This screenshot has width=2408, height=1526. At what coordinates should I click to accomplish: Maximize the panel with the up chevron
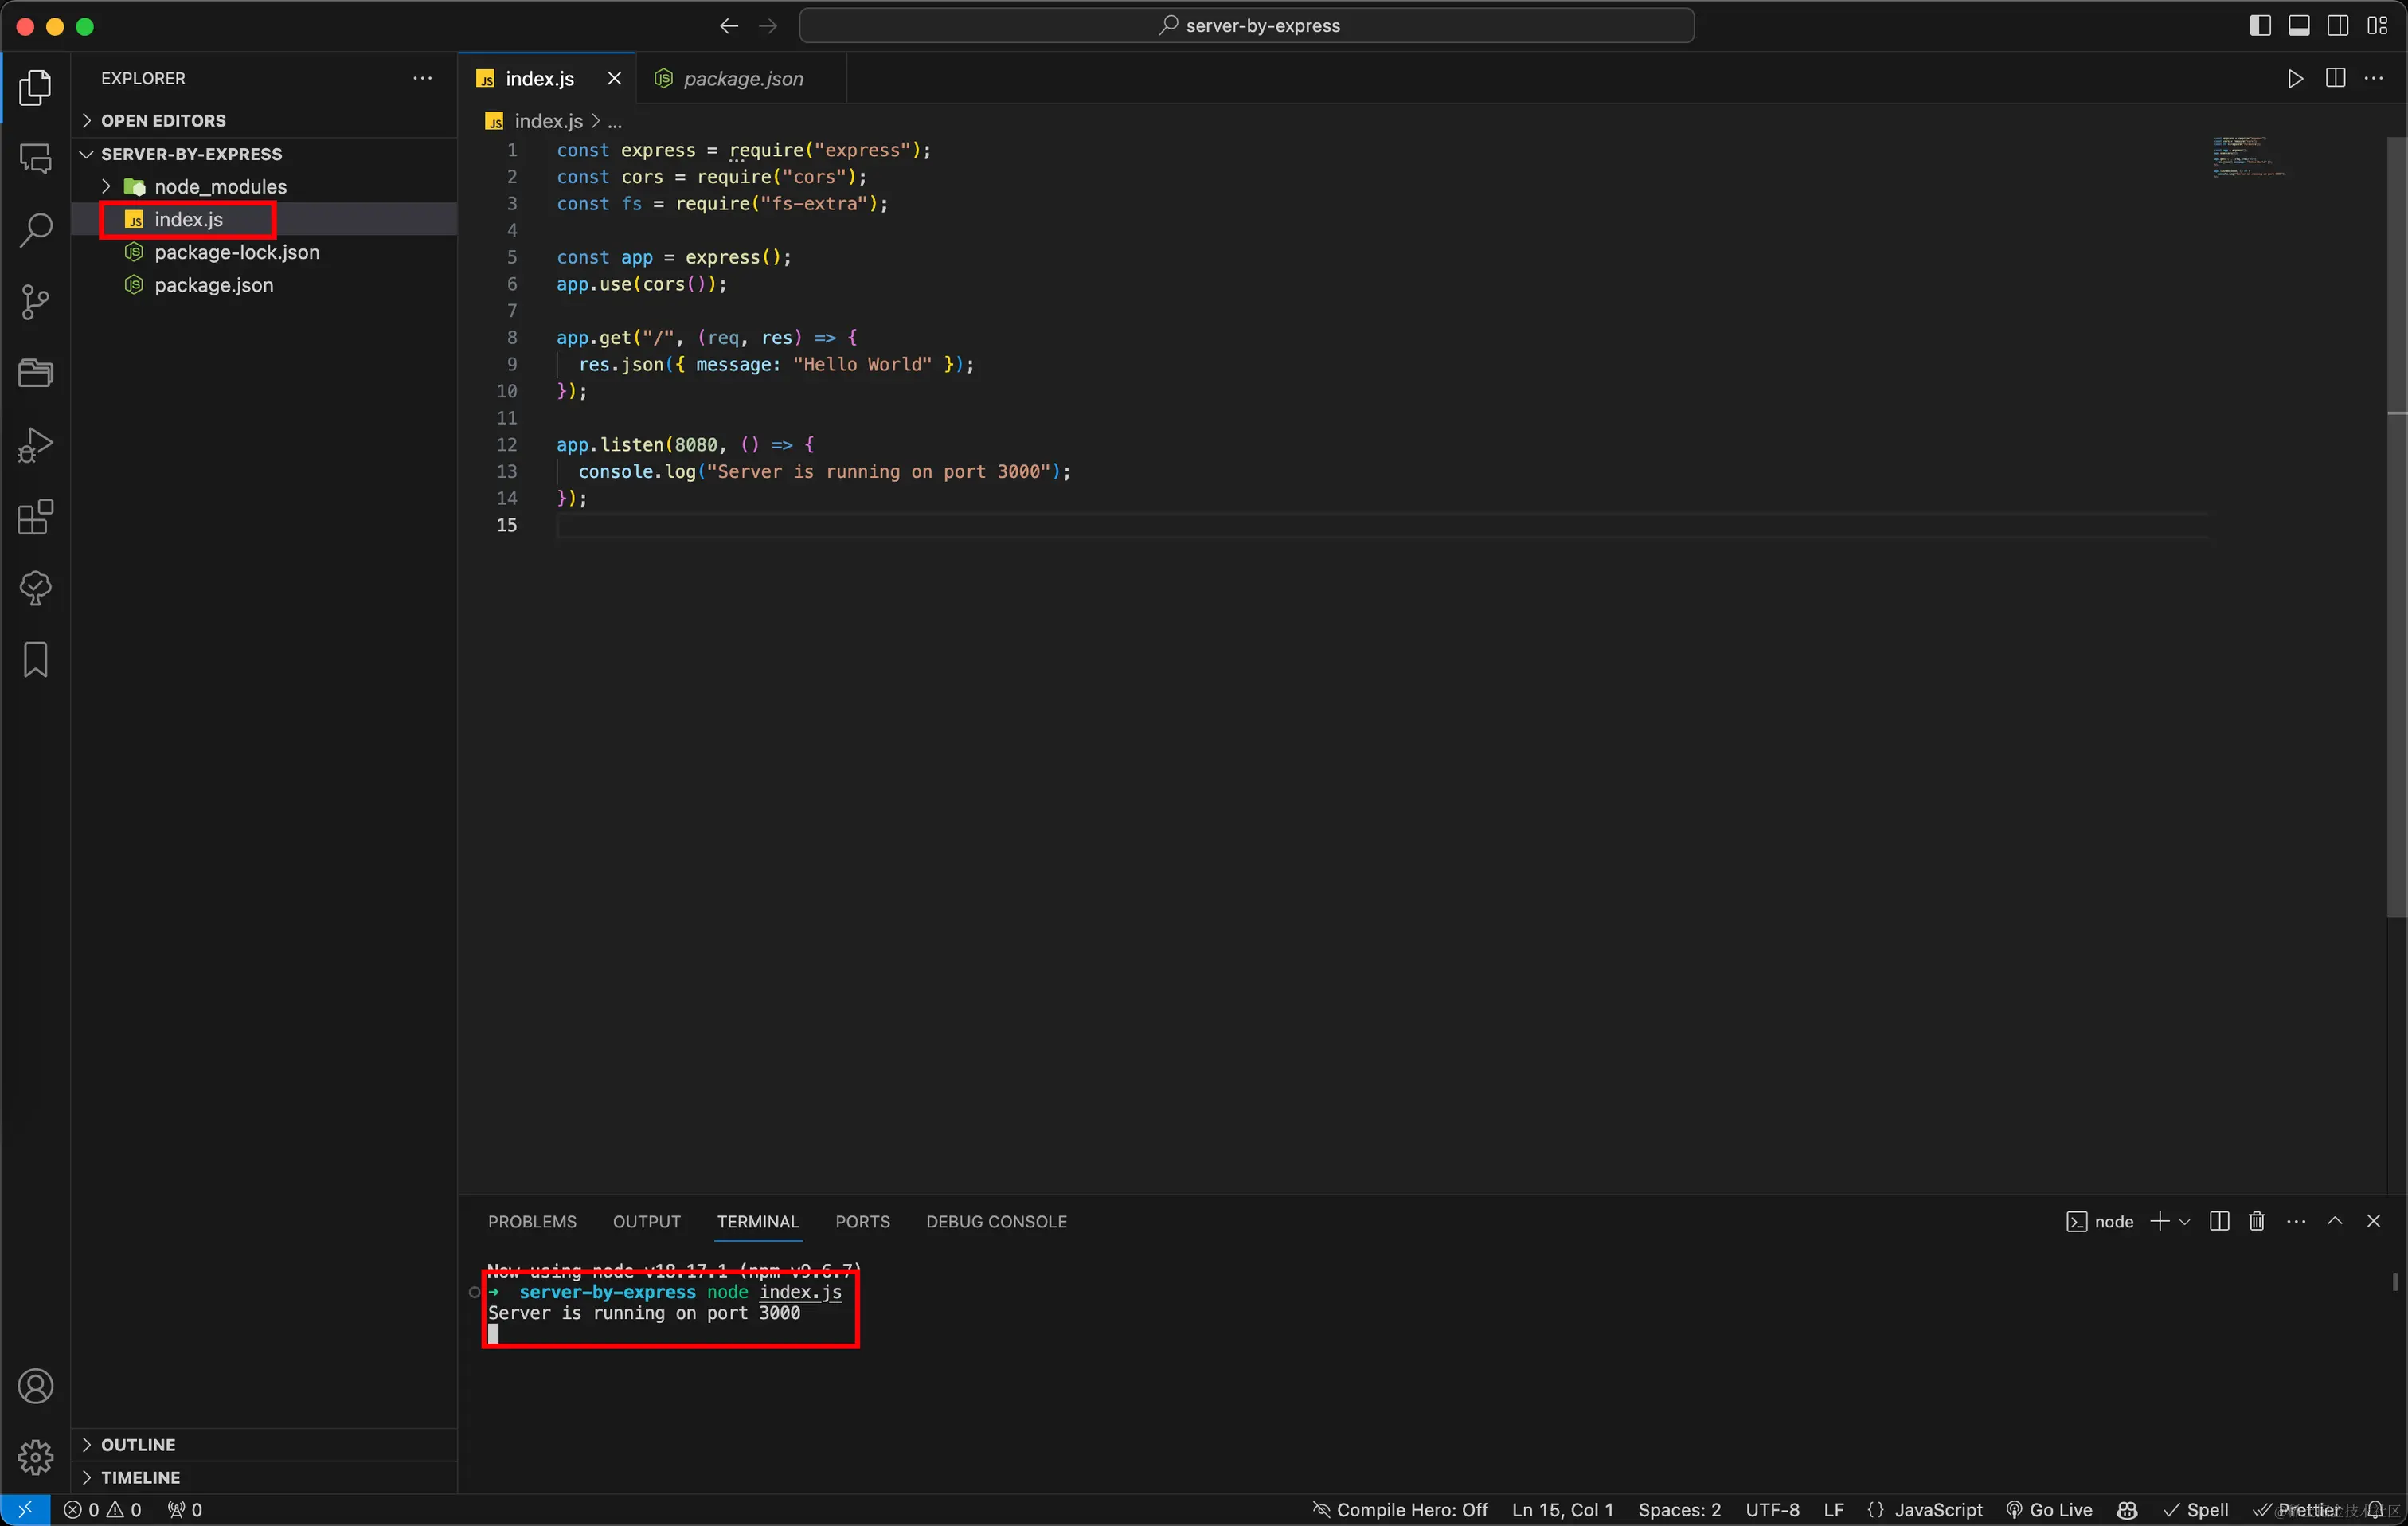tap(2335, 1221)
